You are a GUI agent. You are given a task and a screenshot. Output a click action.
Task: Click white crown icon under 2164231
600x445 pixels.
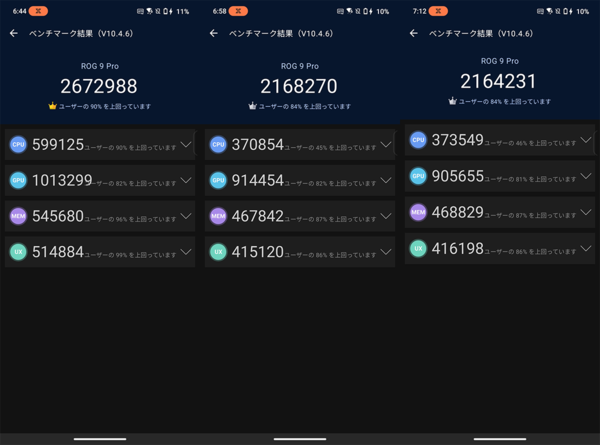point(452,101)
